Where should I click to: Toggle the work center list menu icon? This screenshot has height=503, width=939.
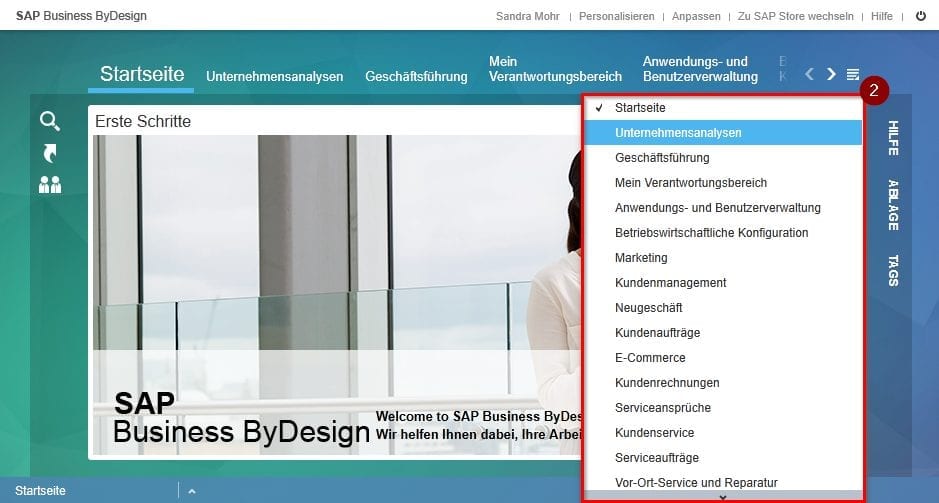click(x=853, y=74)
